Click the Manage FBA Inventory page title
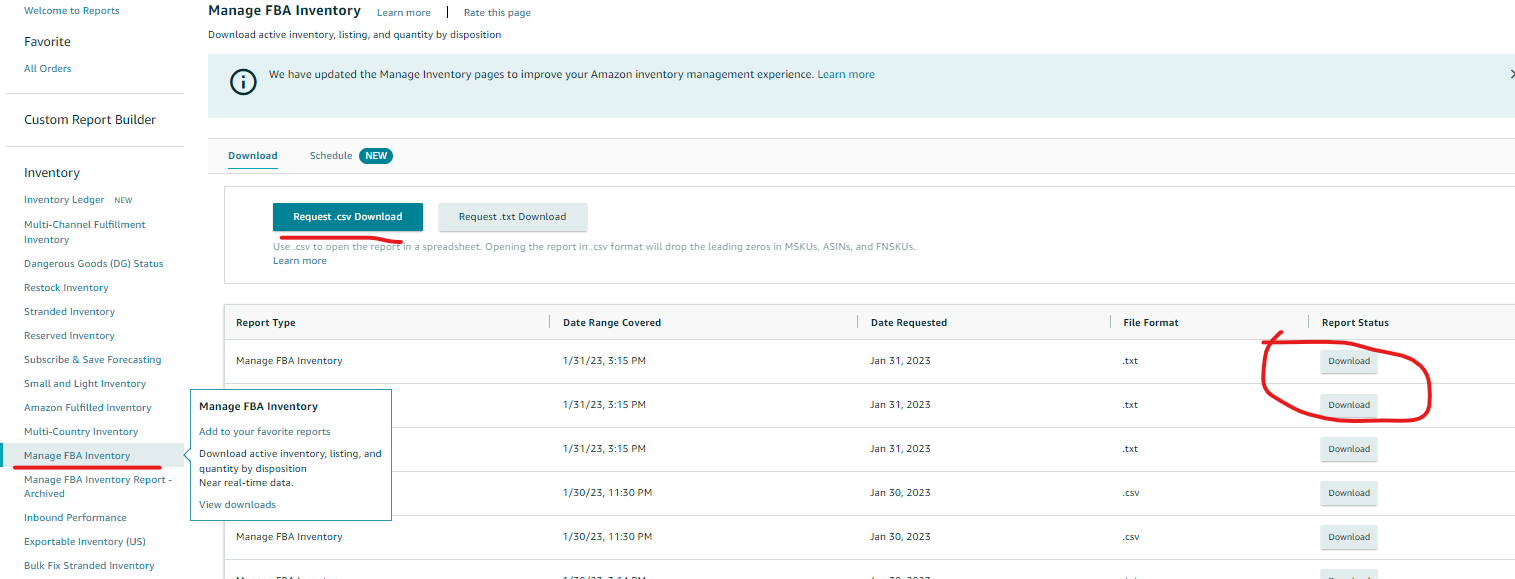 [x=285, y=11]
